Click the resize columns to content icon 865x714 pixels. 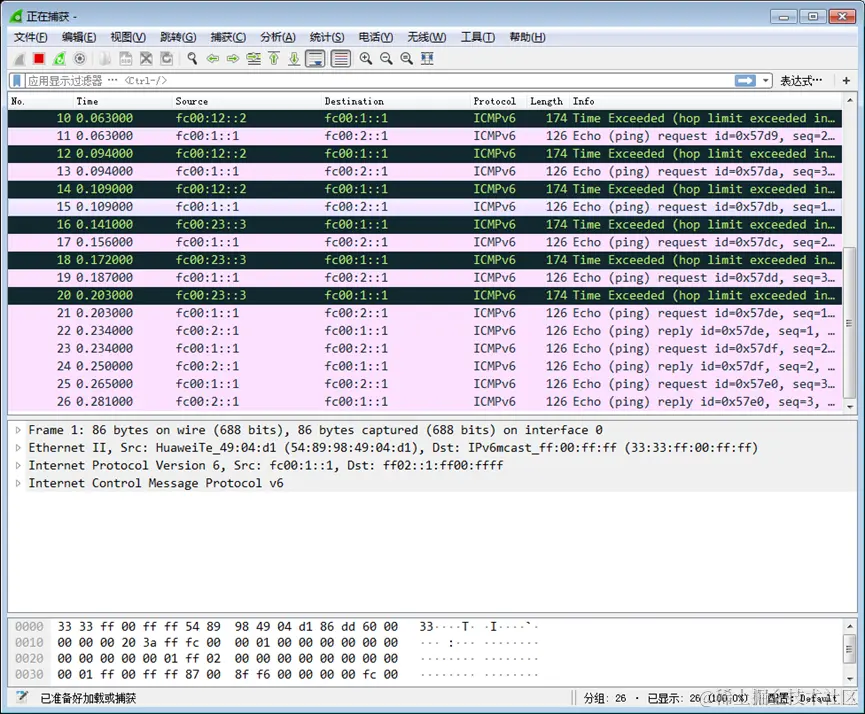coord(427,58)
